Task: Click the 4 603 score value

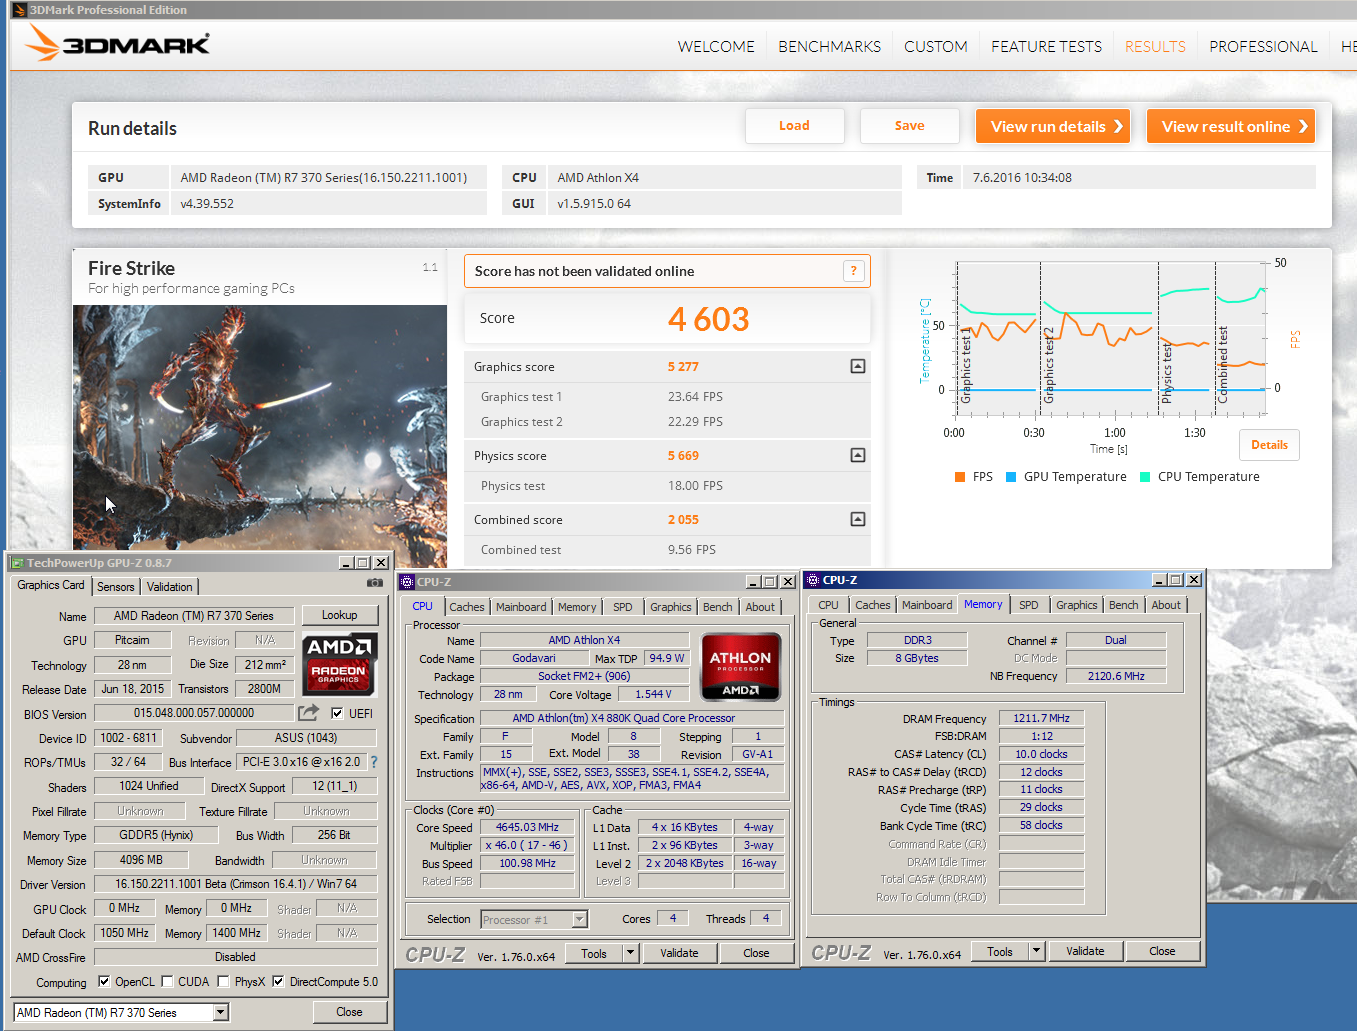Action: point(708,319)
